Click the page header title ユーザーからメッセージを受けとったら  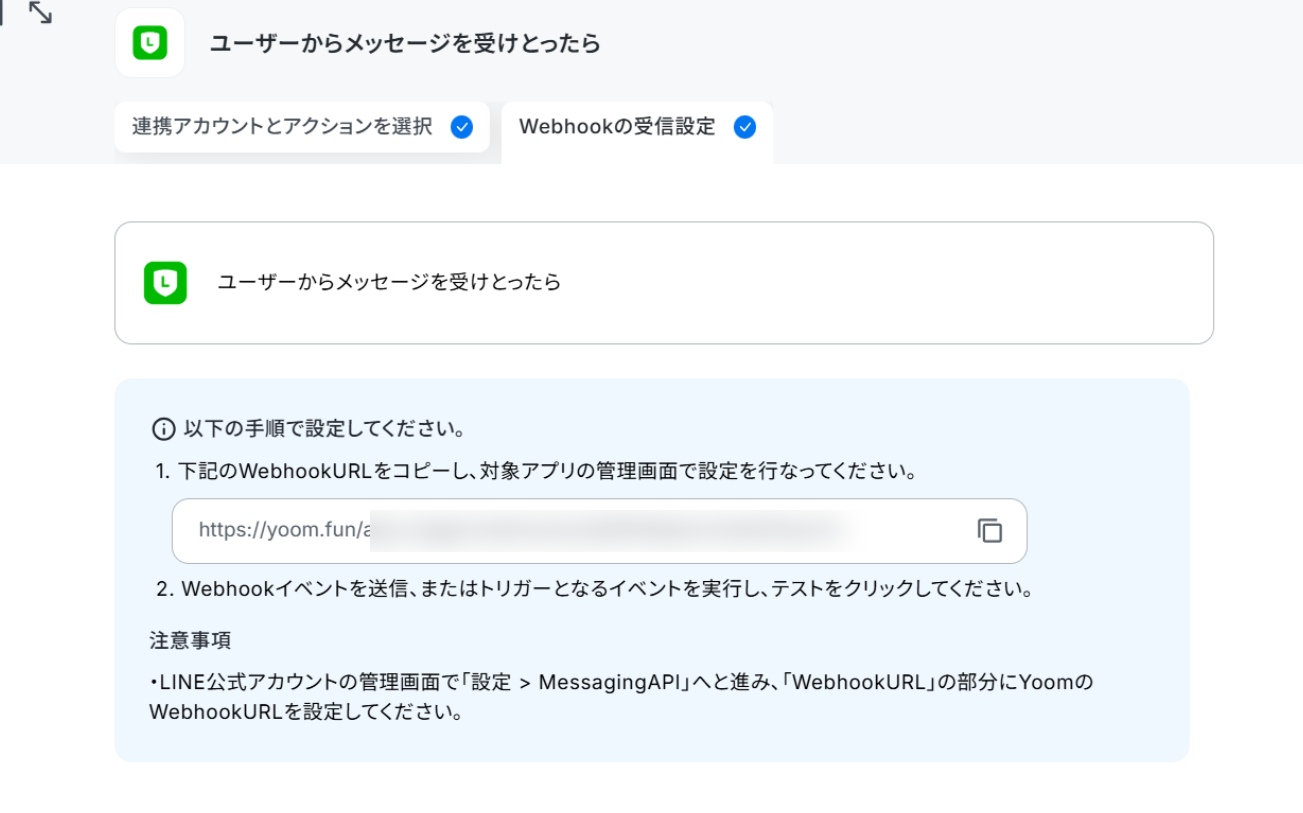[405, 43]
